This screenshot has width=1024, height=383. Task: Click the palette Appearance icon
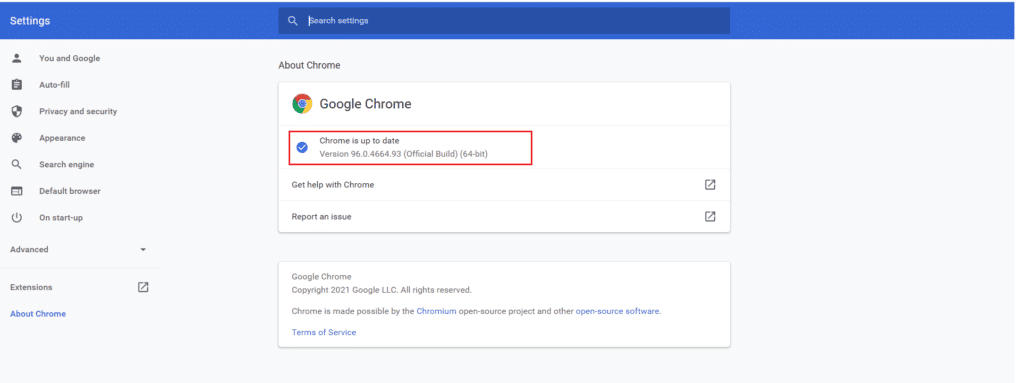tap(17, 138)
